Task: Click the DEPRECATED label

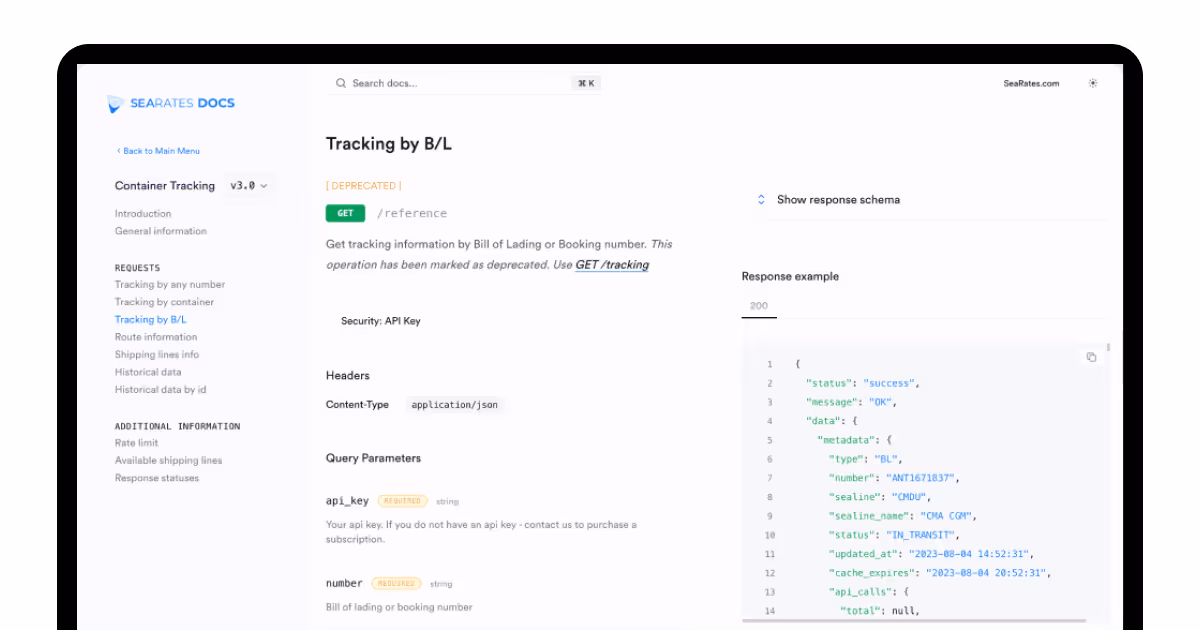Action: [364, 186]
